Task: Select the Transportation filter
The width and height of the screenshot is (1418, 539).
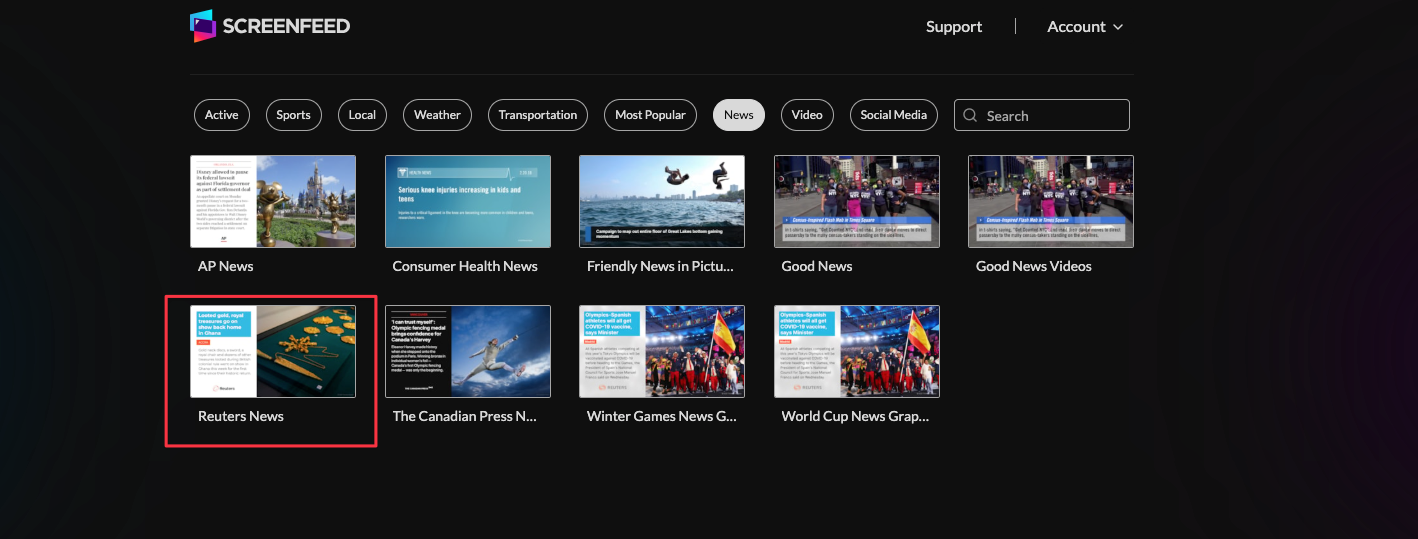Action: (538, 115)
